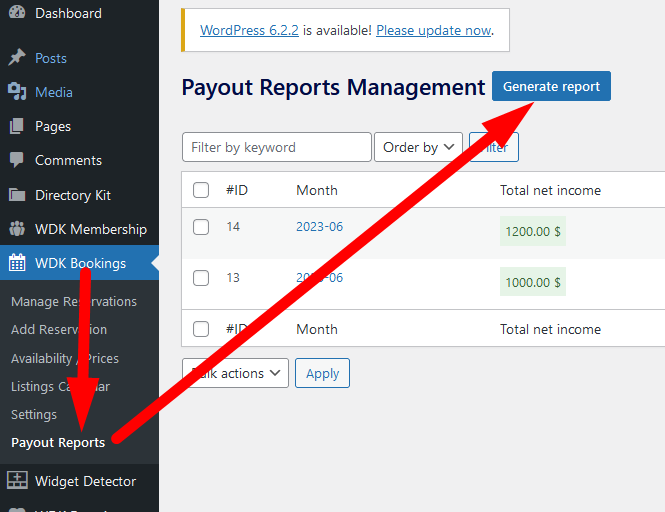
Task: Click the WDK Bookings calendar icon
Action: [x=17, y=263]
